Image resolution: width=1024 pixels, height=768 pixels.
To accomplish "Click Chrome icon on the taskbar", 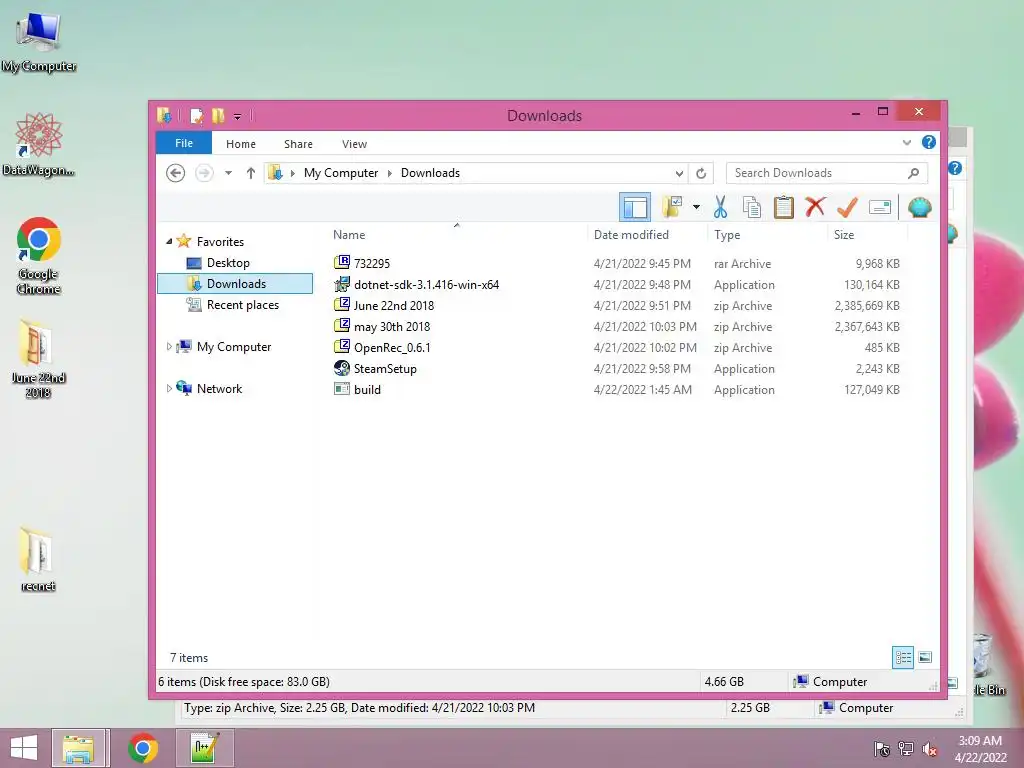I will click(143, 748).
